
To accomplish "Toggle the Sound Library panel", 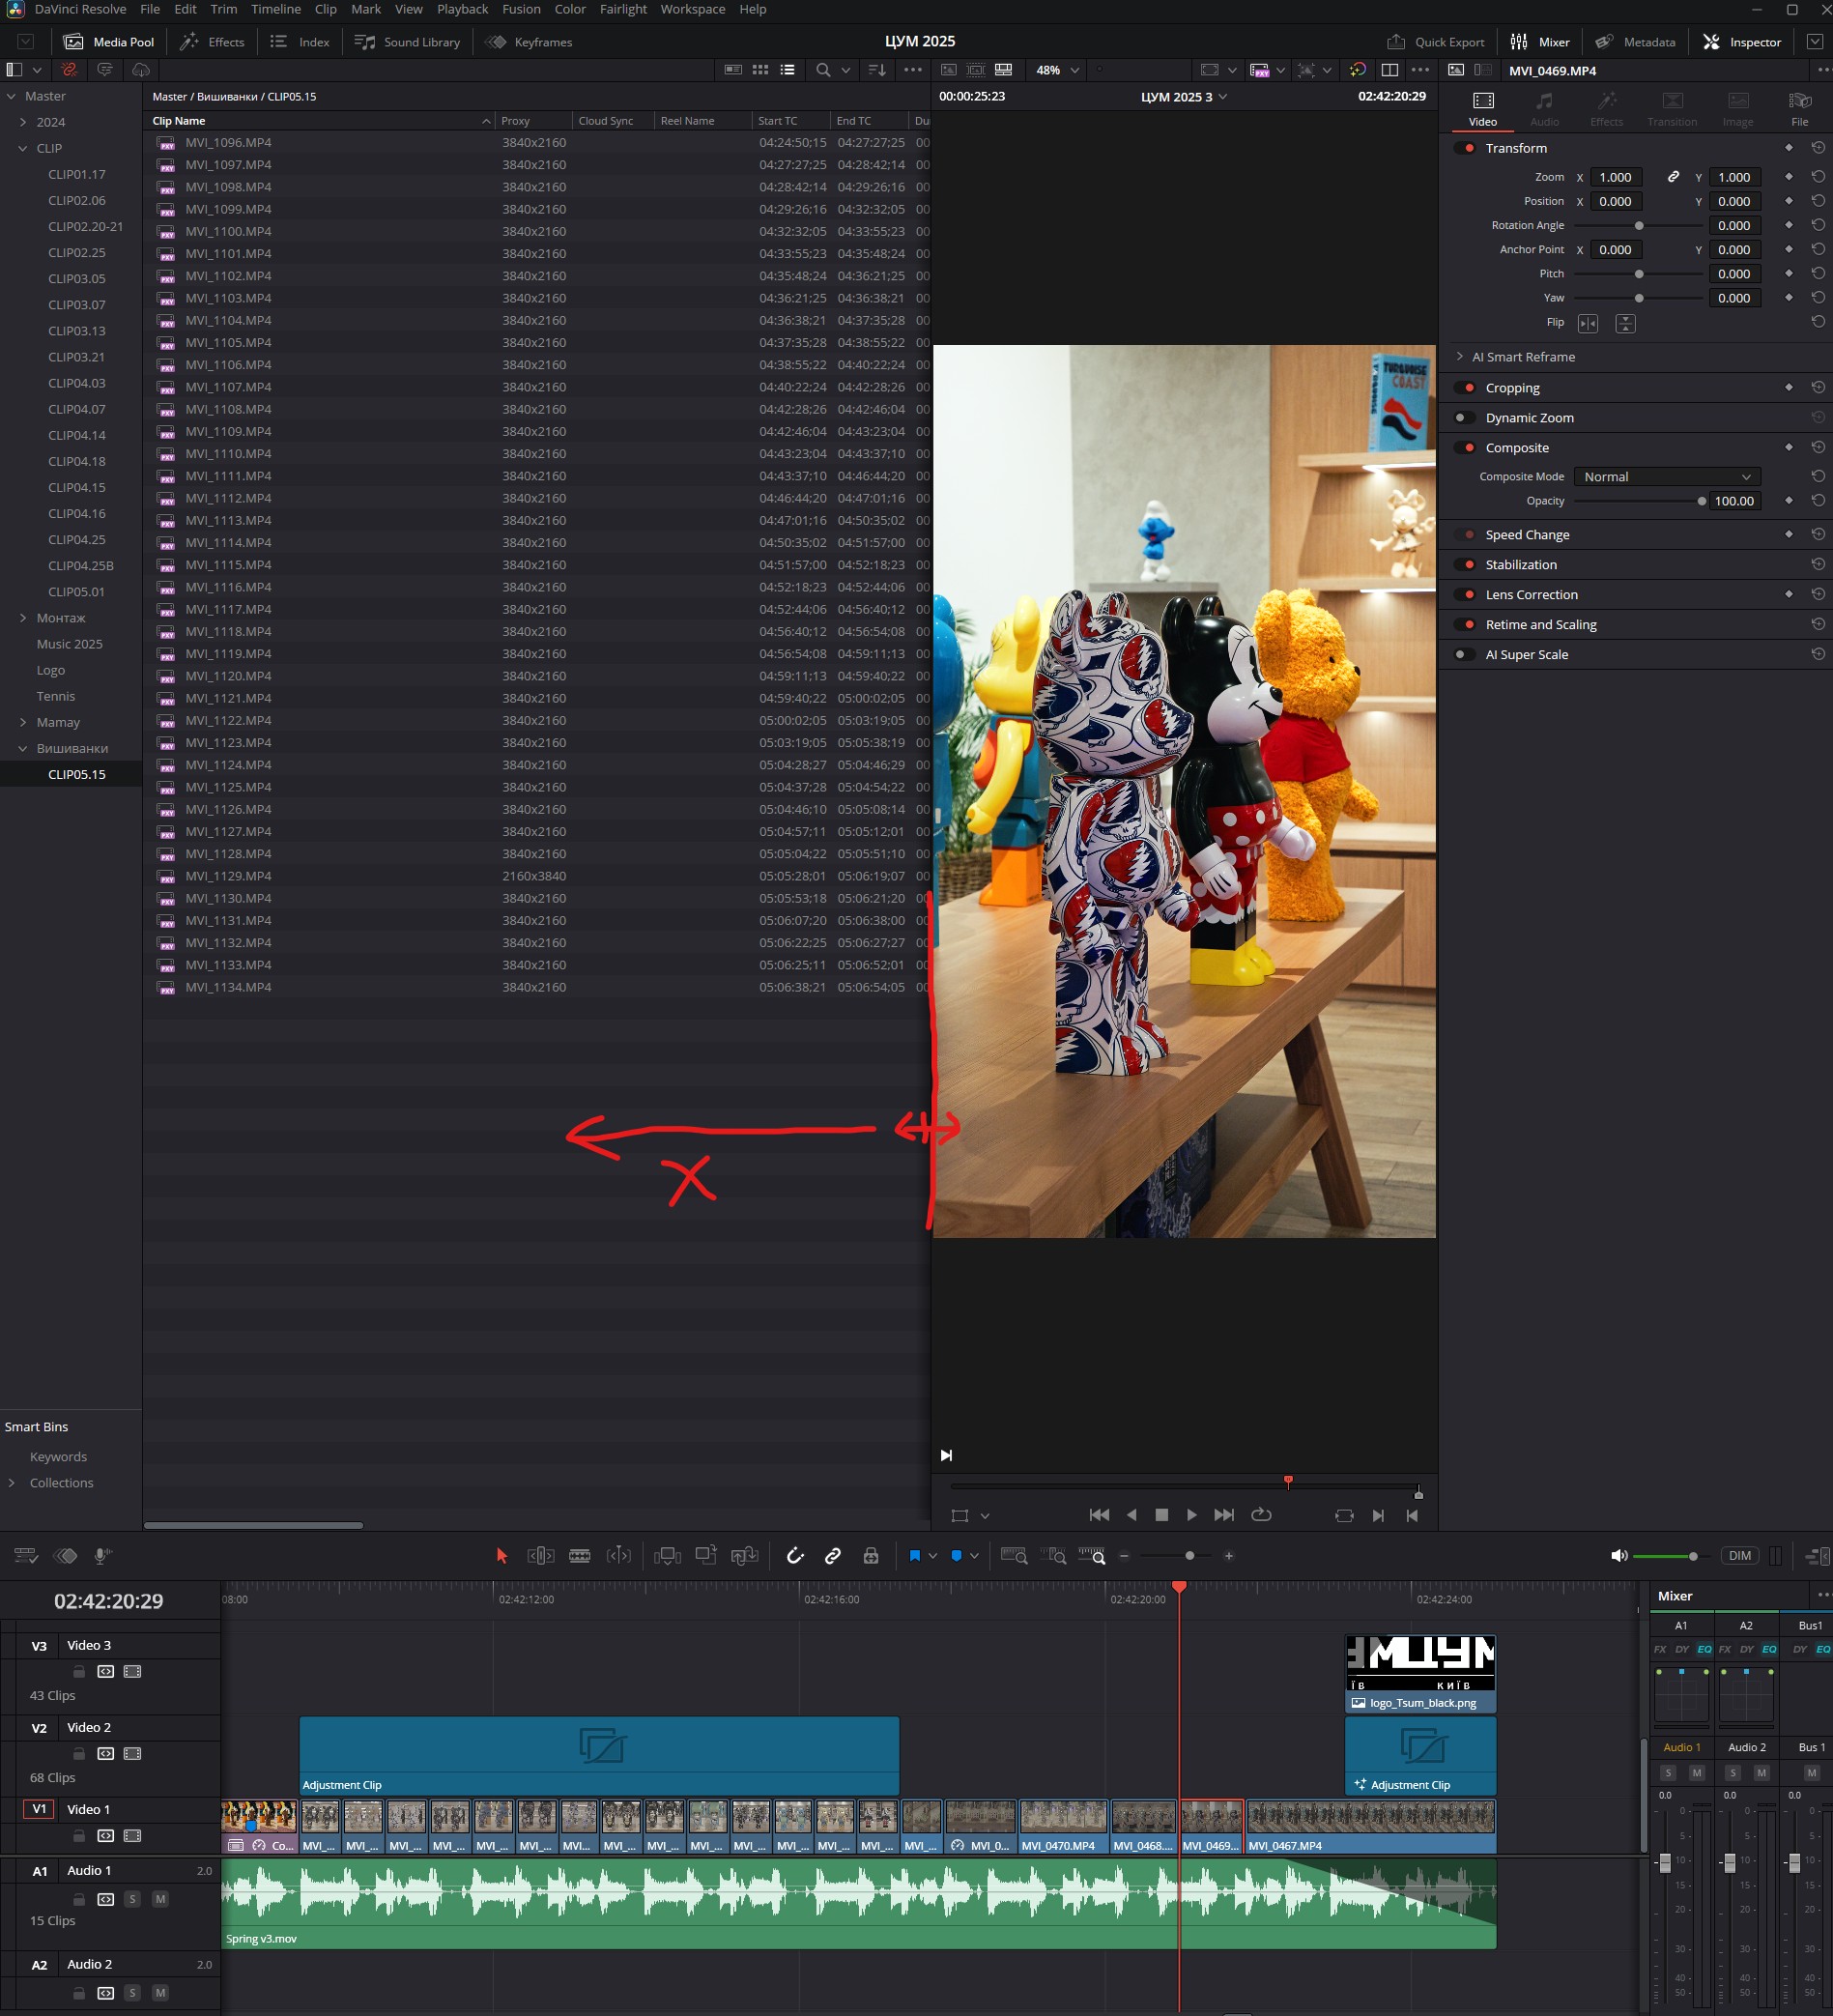I will (407, 42).
